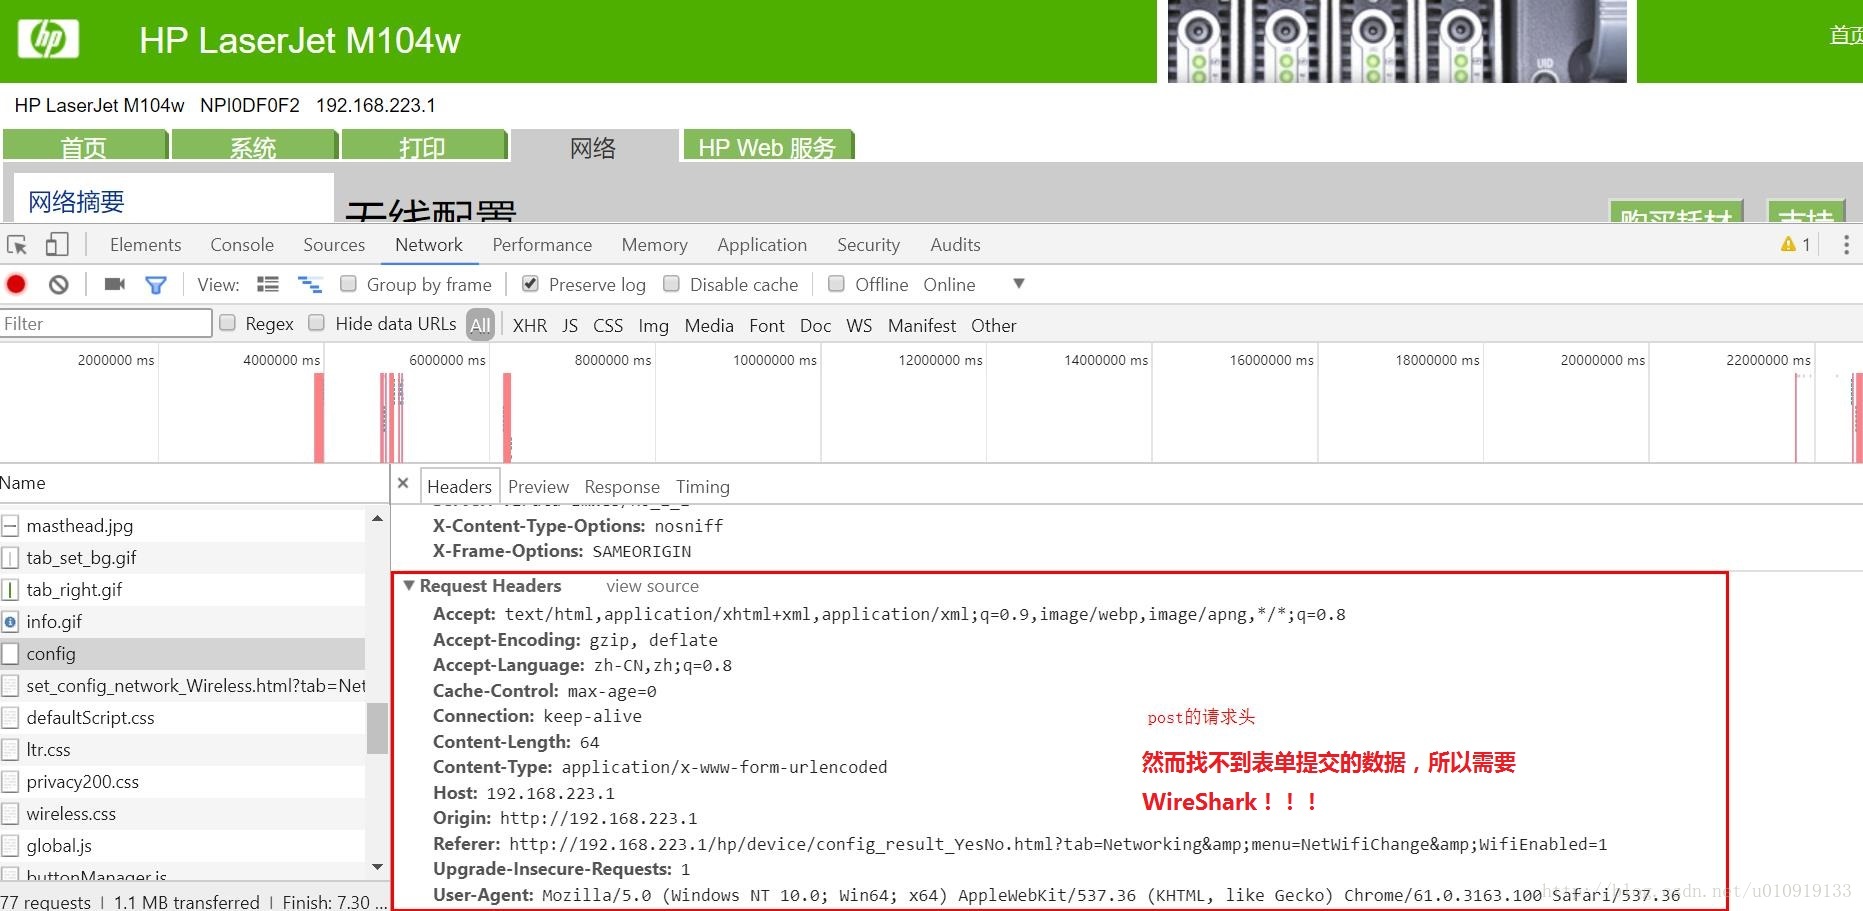Image resolution: width=1863 pixels, height=911 pixels.
Task: Open the HP Web 服务 tab
Action: (767, 146)
